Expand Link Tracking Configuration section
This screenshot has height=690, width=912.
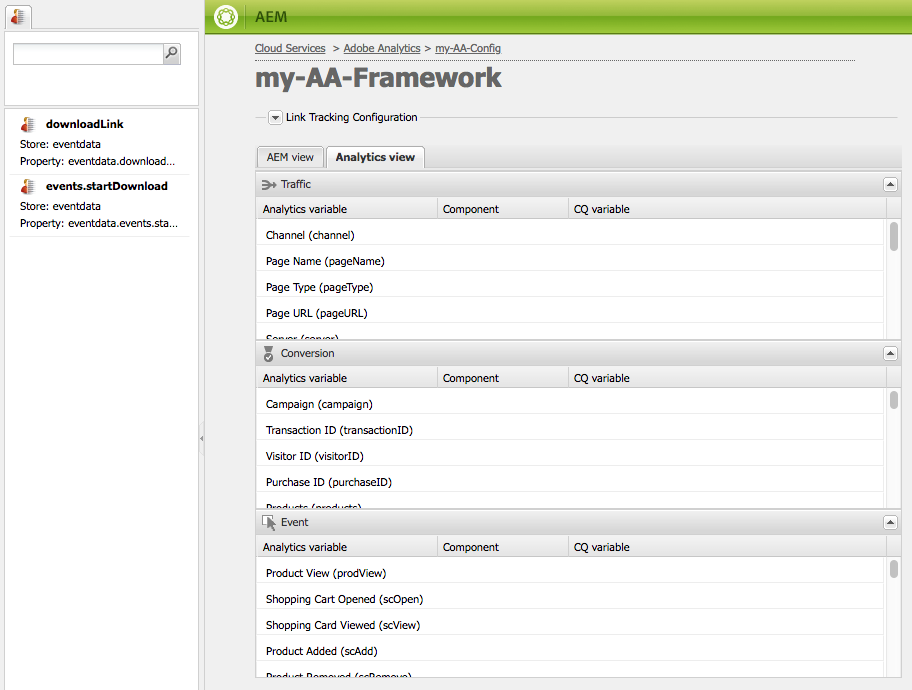(x=275, y=118)
